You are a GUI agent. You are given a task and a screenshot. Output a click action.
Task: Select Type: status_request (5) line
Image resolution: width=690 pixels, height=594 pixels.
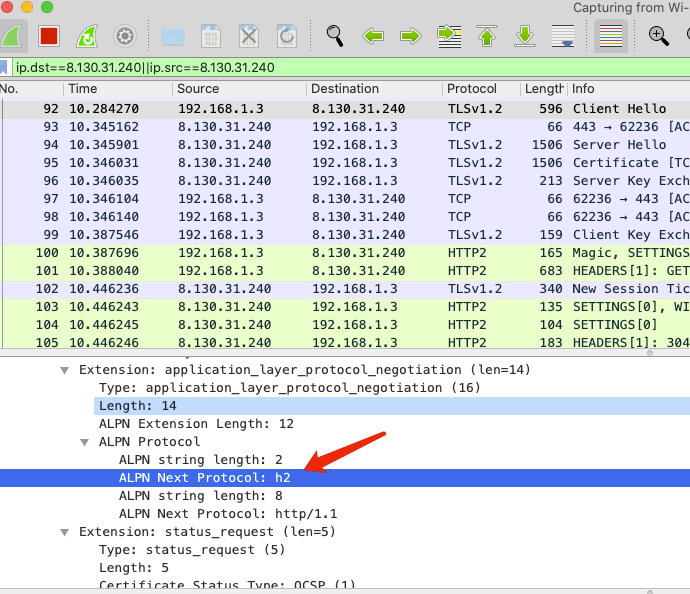192,550
